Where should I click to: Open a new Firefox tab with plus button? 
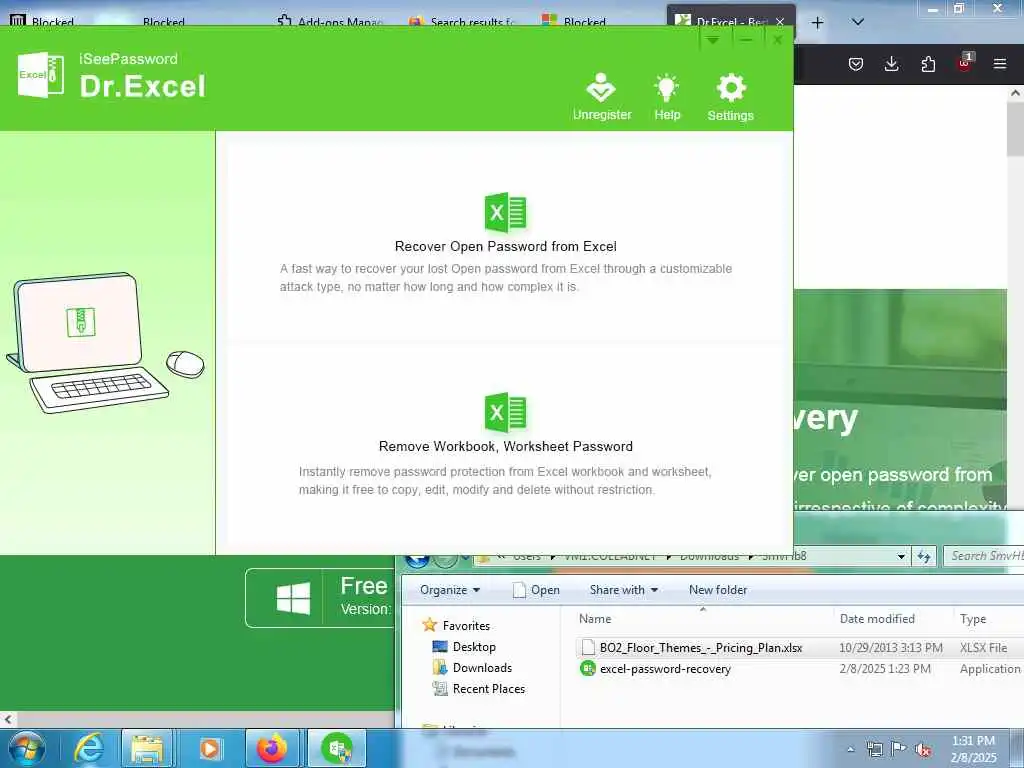817,23
